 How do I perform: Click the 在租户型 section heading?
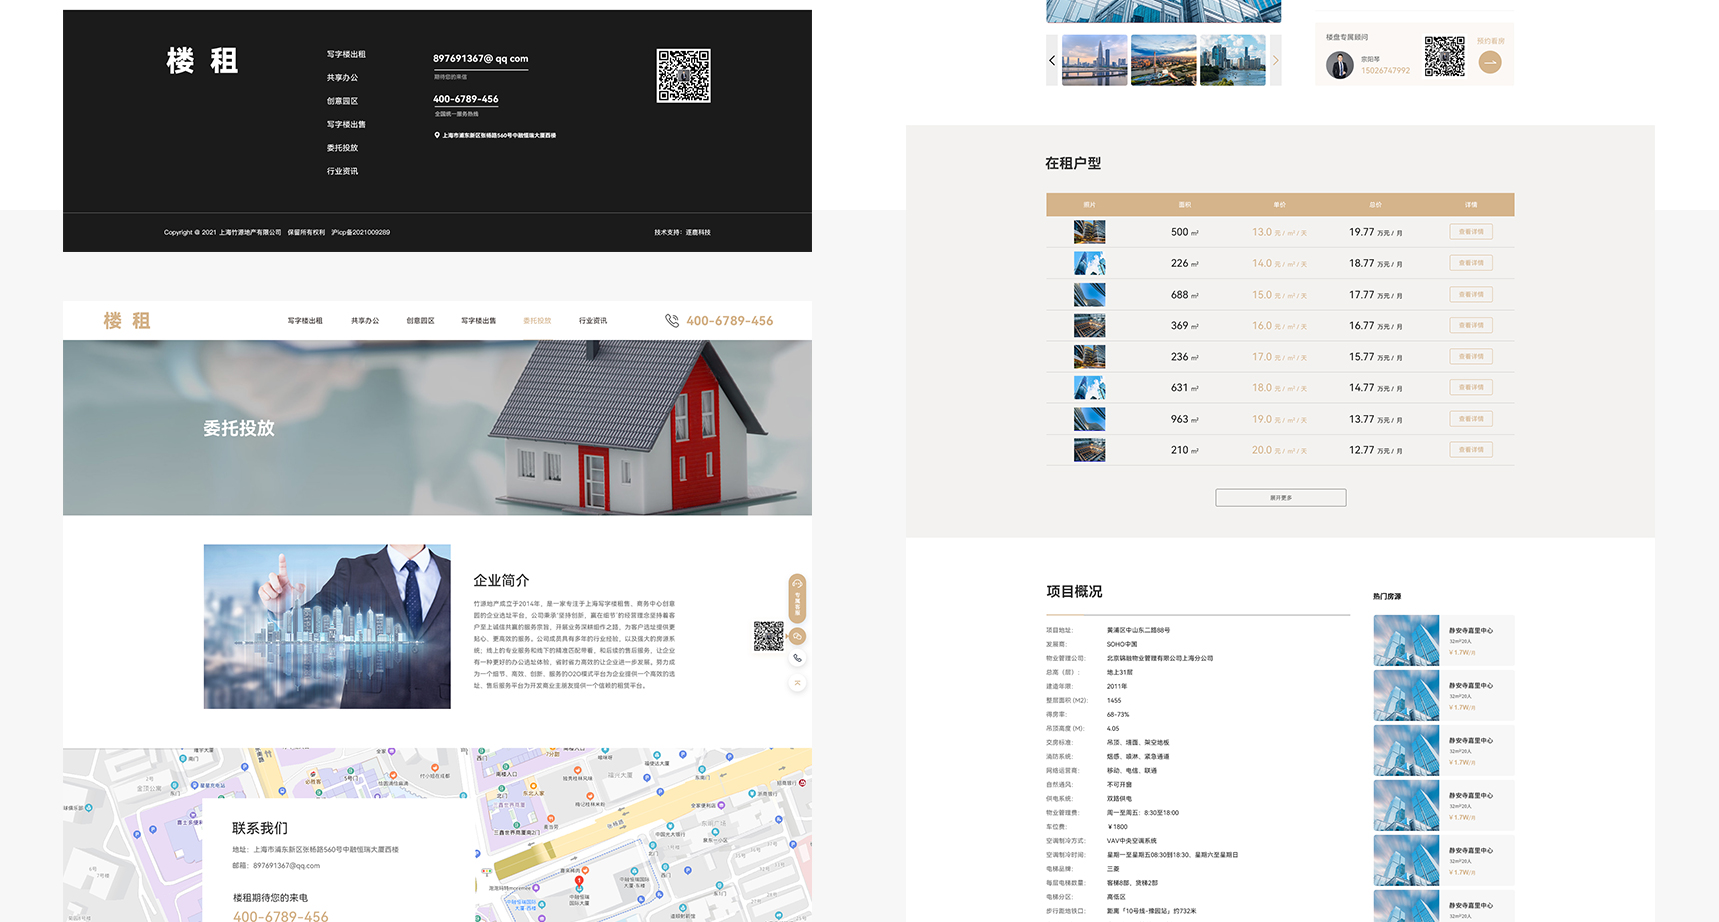(1073, 163)
